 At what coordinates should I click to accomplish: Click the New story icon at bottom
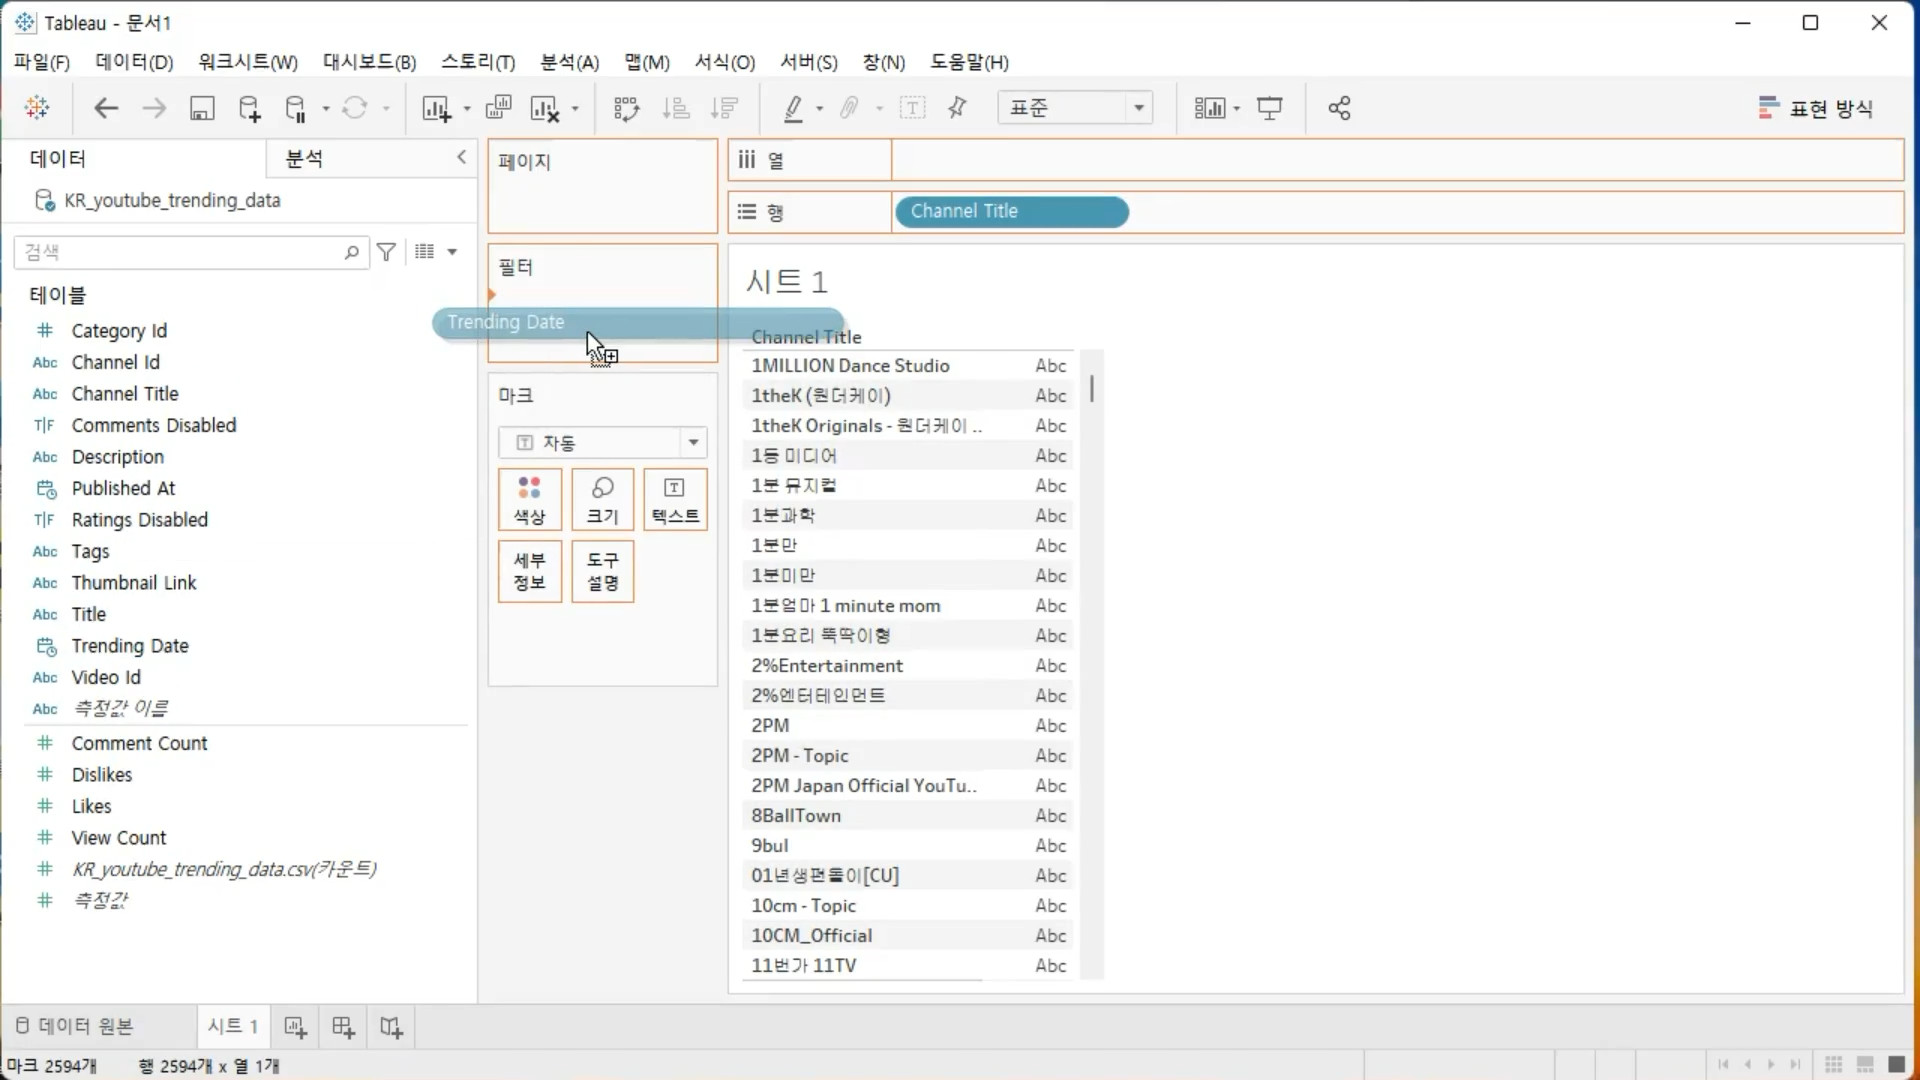391,1027
